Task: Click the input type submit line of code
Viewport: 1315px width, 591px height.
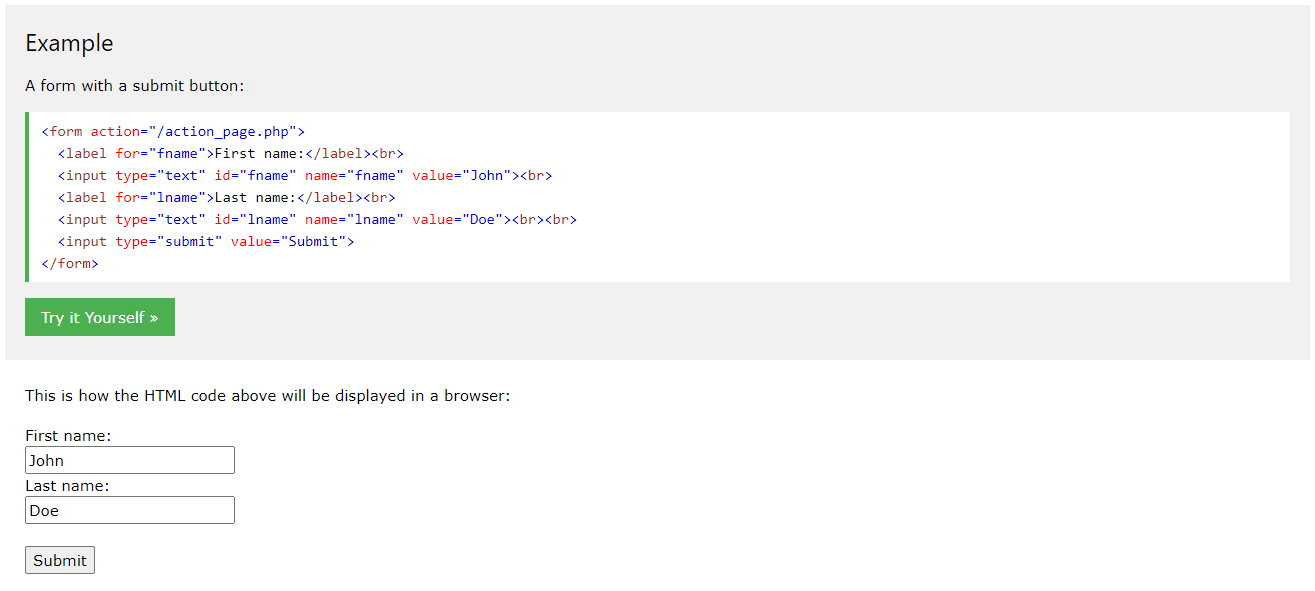Action: pos(205,240)
